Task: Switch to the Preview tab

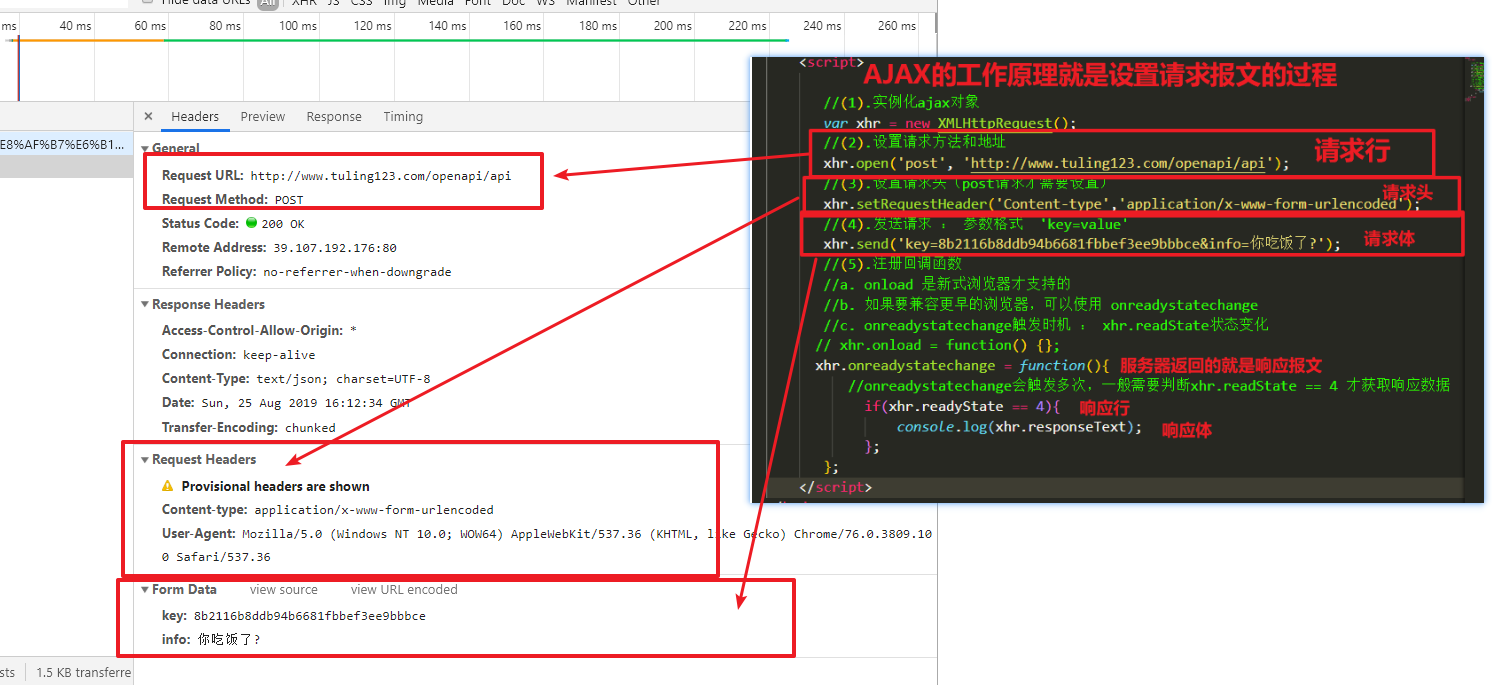Action: pos(262,117)
